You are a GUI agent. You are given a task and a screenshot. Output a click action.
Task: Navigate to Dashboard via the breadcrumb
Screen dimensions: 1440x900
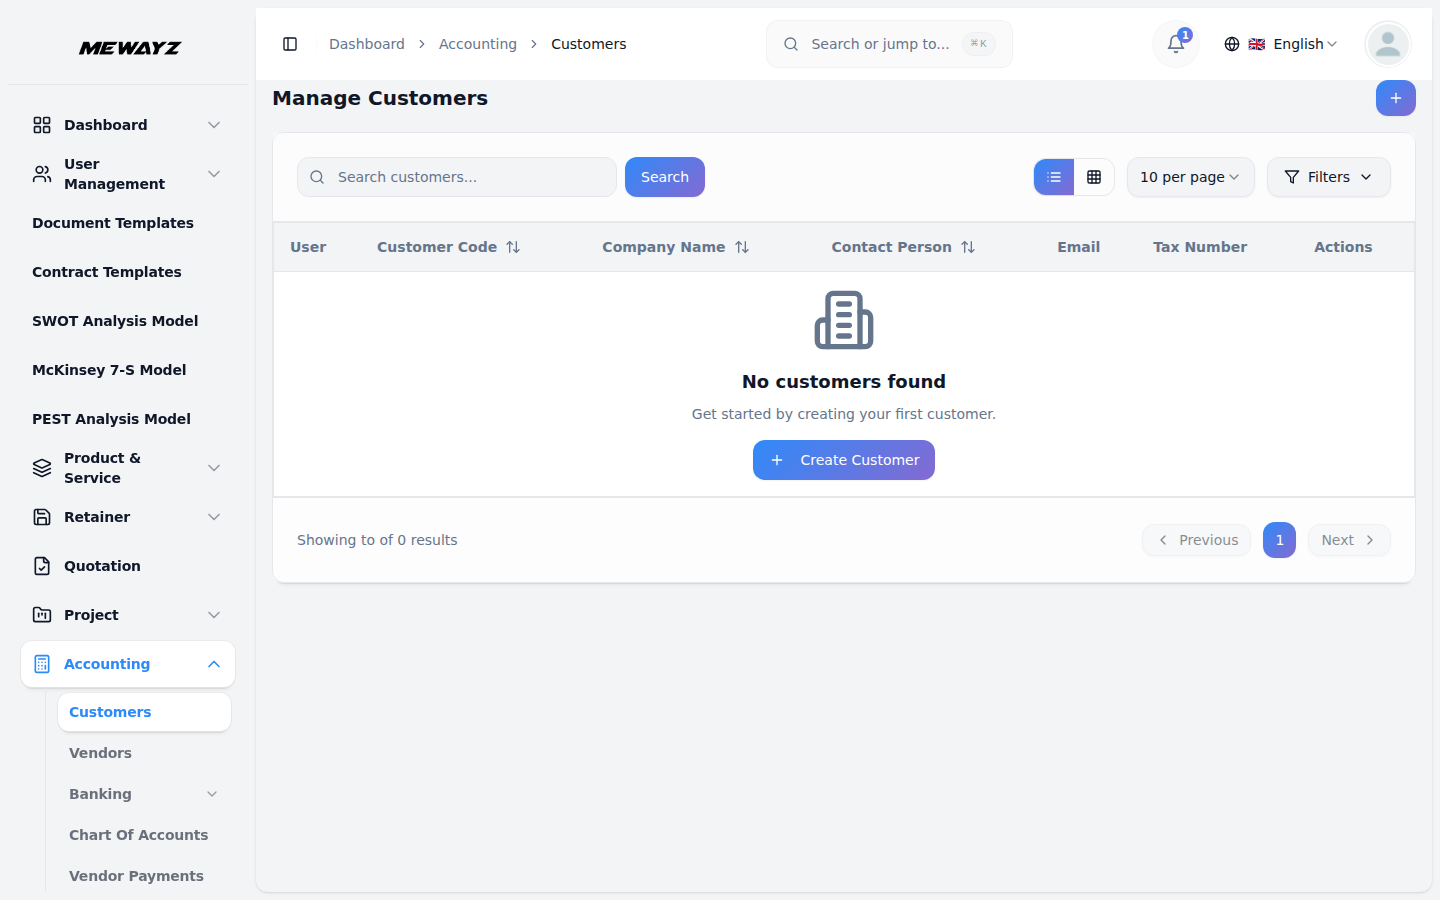(366, 44)
